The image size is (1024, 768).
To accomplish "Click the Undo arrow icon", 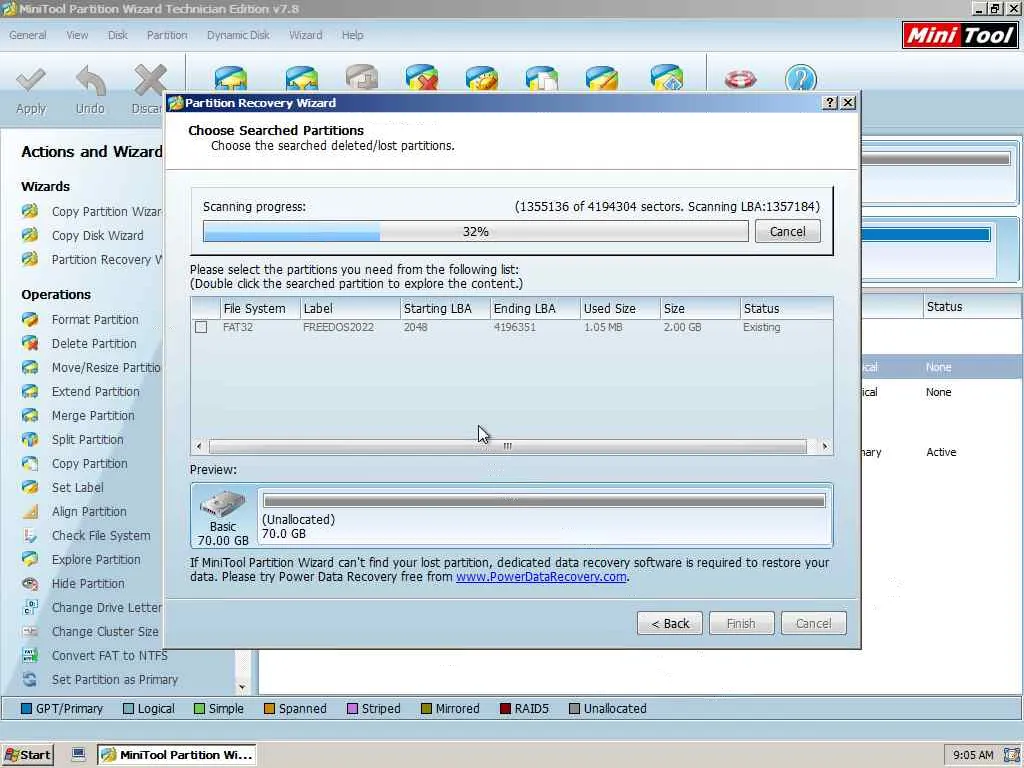I will click(x=90, y=81).
